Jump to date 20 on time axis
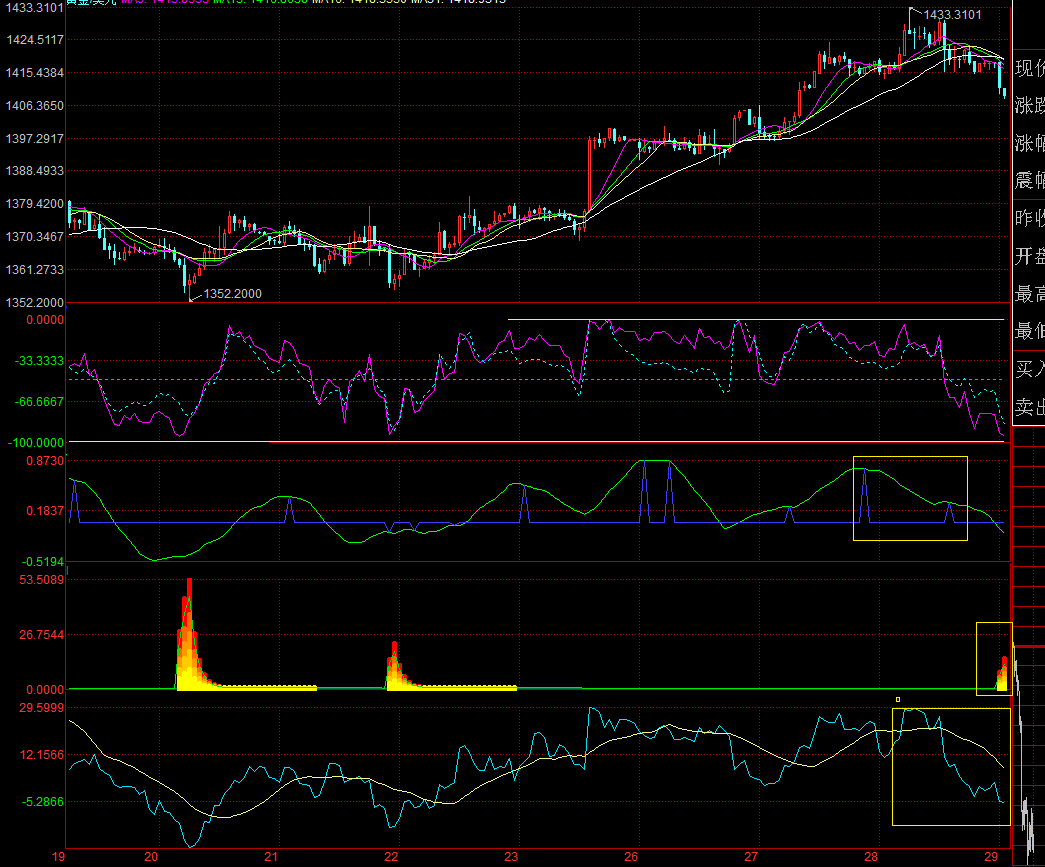 pos(151,857)
